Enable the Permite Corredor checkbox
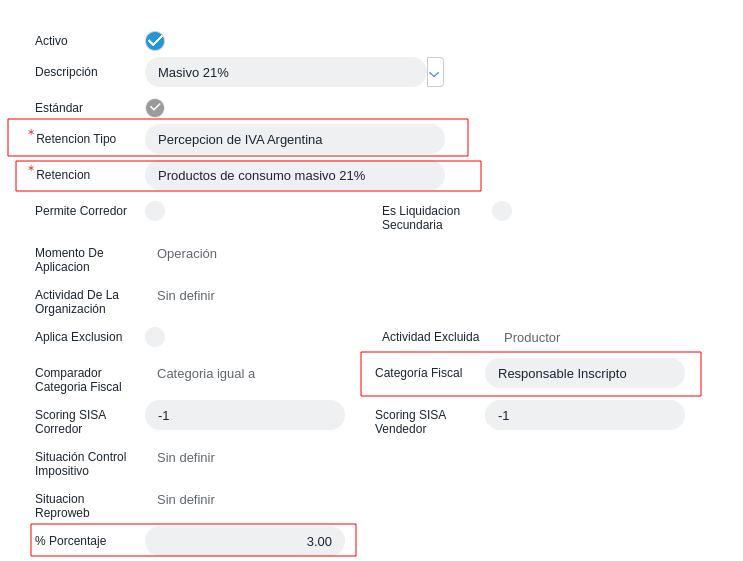This screenshot has height=561, width=743. pos(155,211)
